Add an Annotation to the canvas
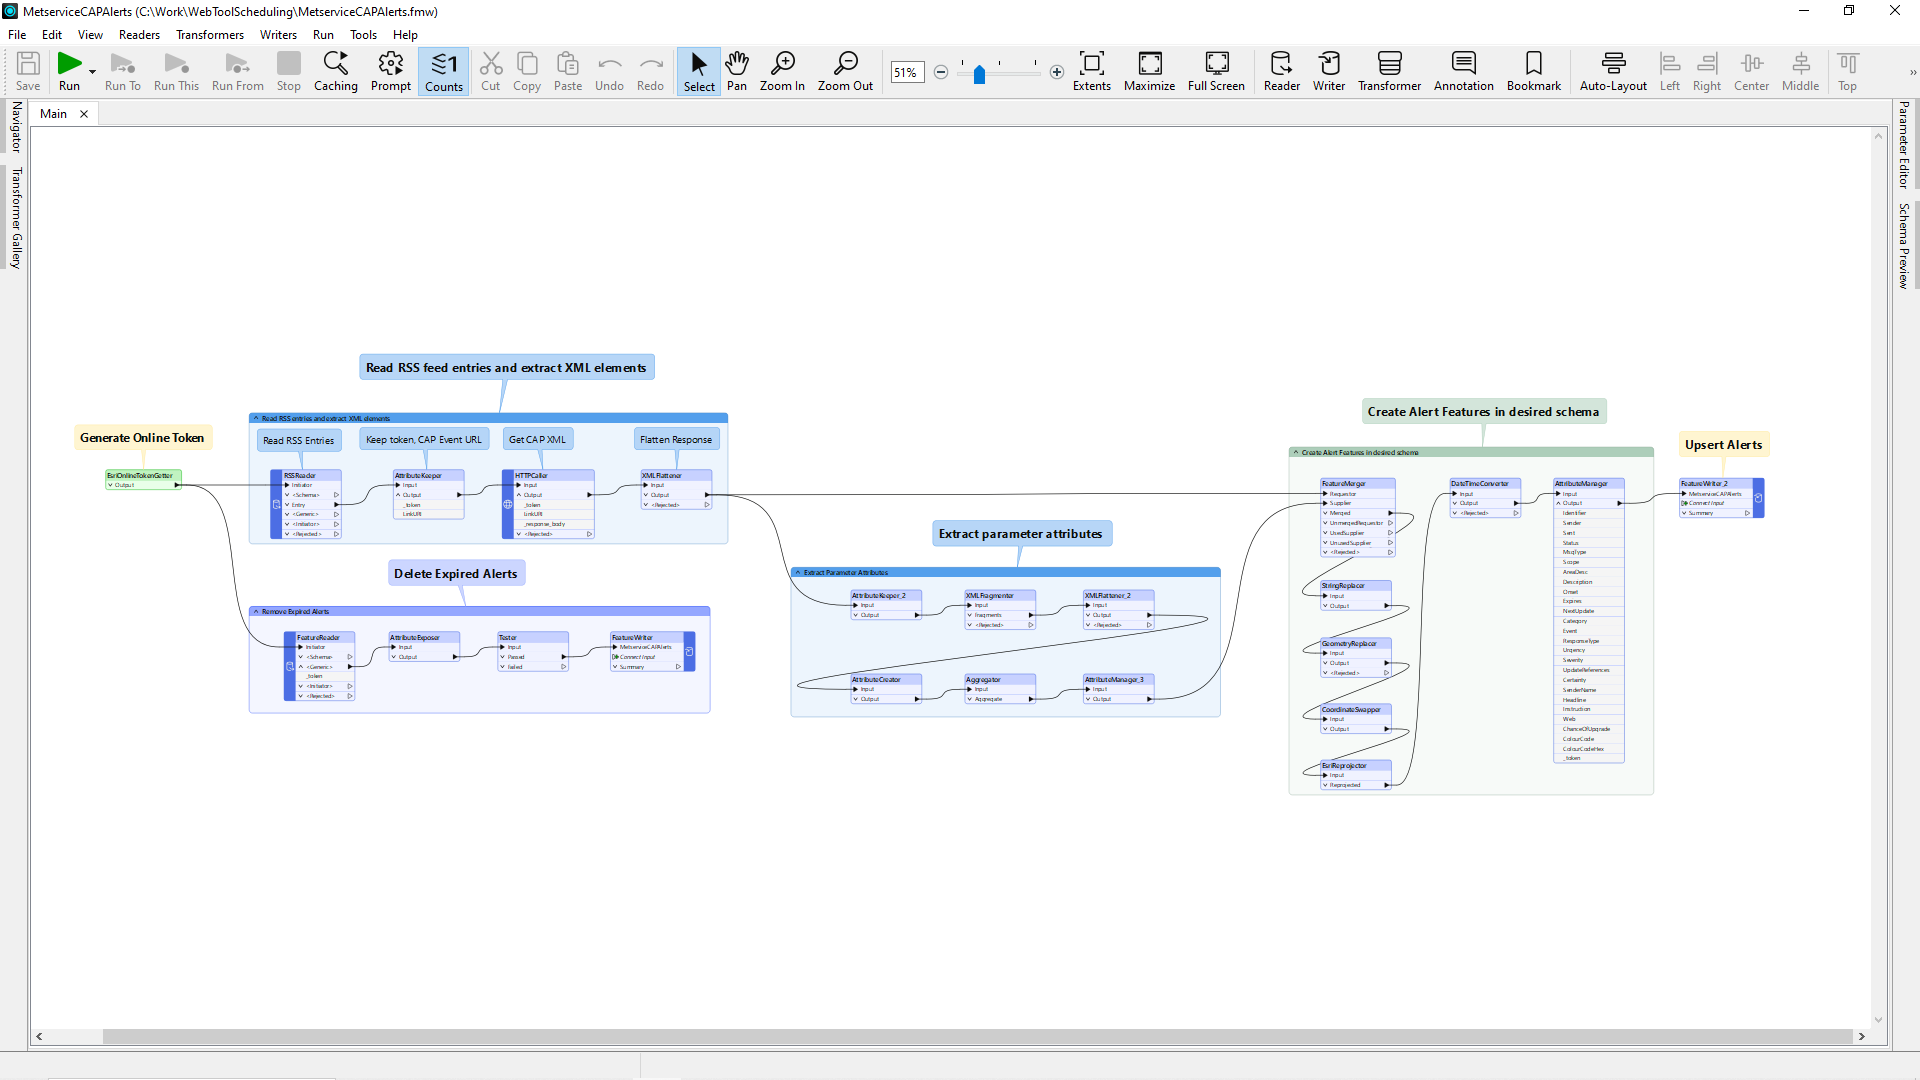Screen dimensions: 1920x1080 [1463, 71]
